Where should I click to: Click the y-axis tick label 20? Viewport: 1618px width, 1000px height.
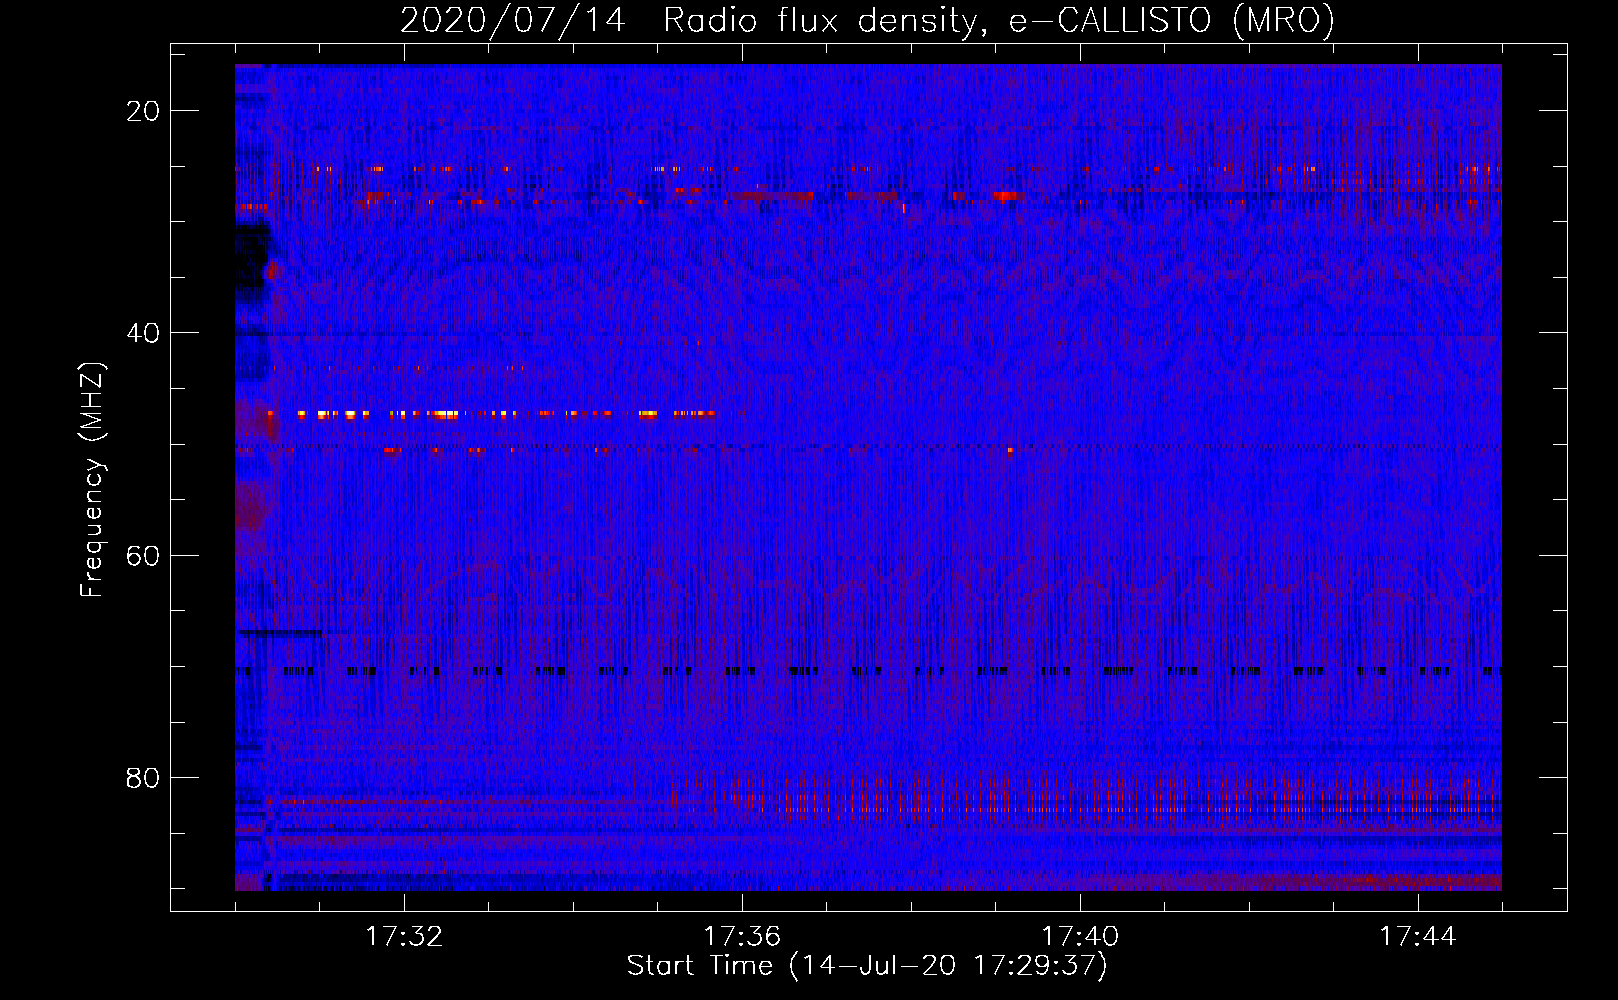pyautogui.click(x=143, y=111)
